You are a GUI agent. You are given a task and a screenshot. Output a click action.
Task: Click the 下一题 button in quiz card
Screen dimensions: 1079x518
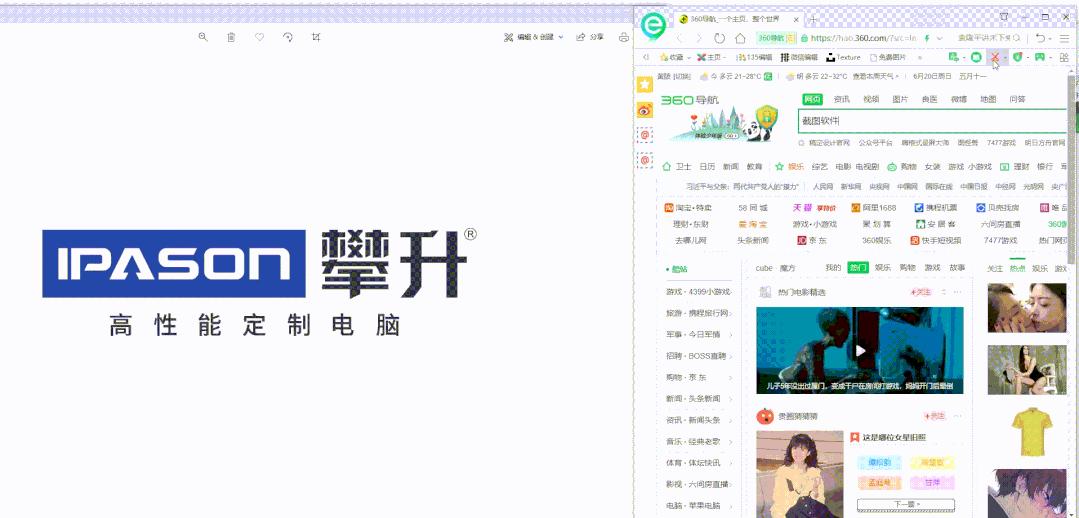pos(906,505)
